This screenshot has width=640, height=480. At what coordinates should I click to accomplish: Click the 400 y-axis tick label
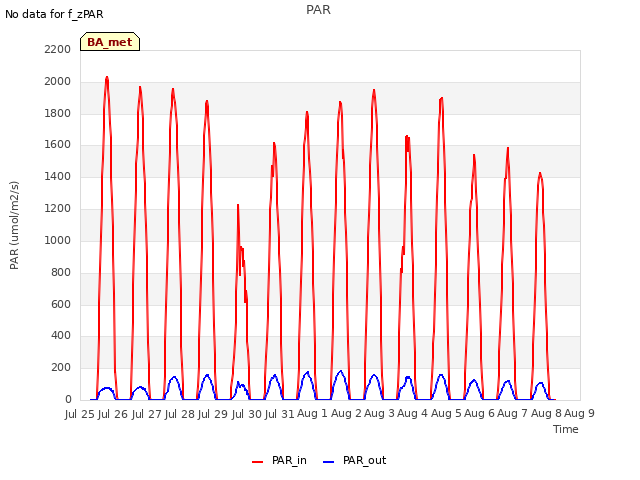point(61,336)
